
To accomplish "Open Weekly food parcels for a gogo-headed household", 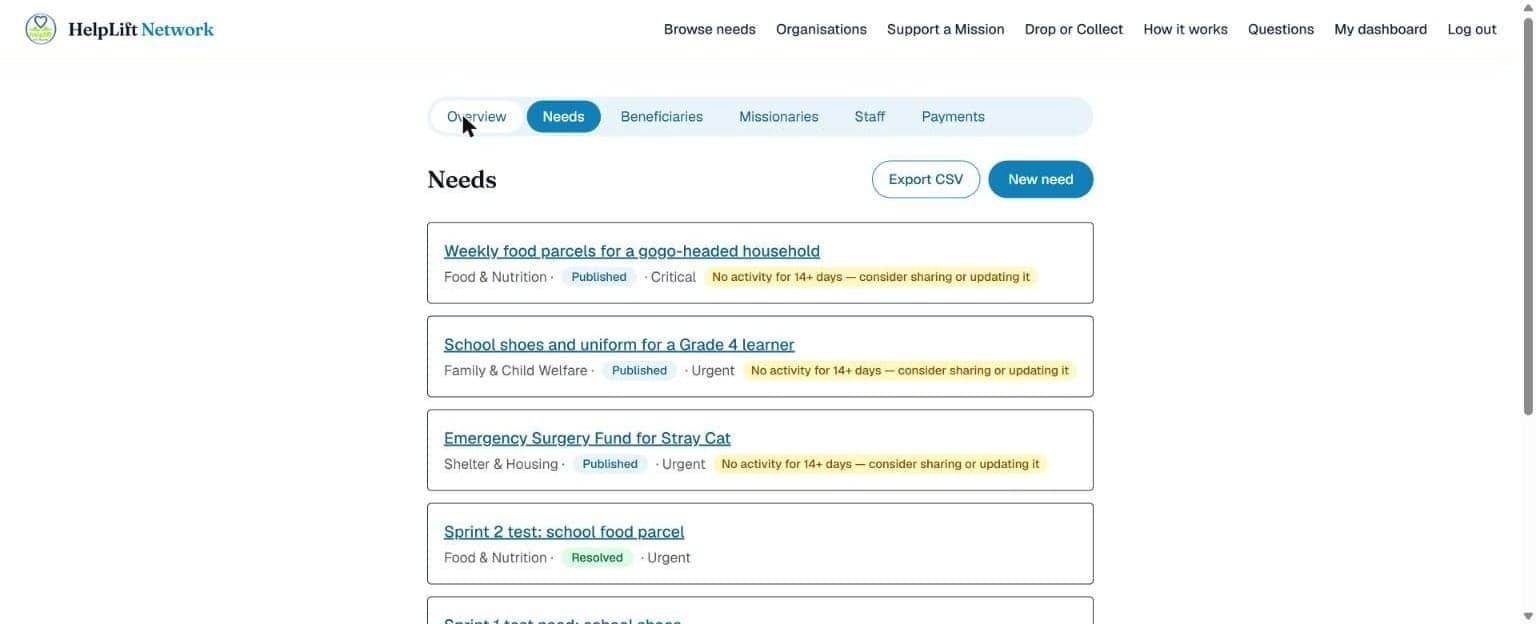I will (632, 251).
